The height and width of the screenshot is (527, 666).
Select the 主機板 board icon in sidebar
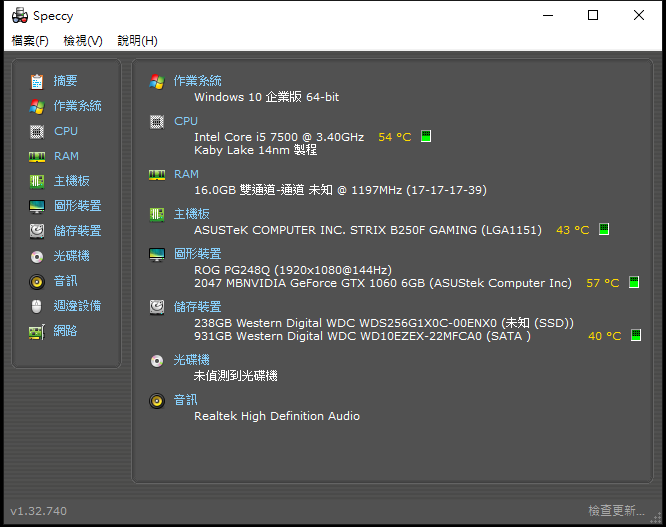[37, 182]
